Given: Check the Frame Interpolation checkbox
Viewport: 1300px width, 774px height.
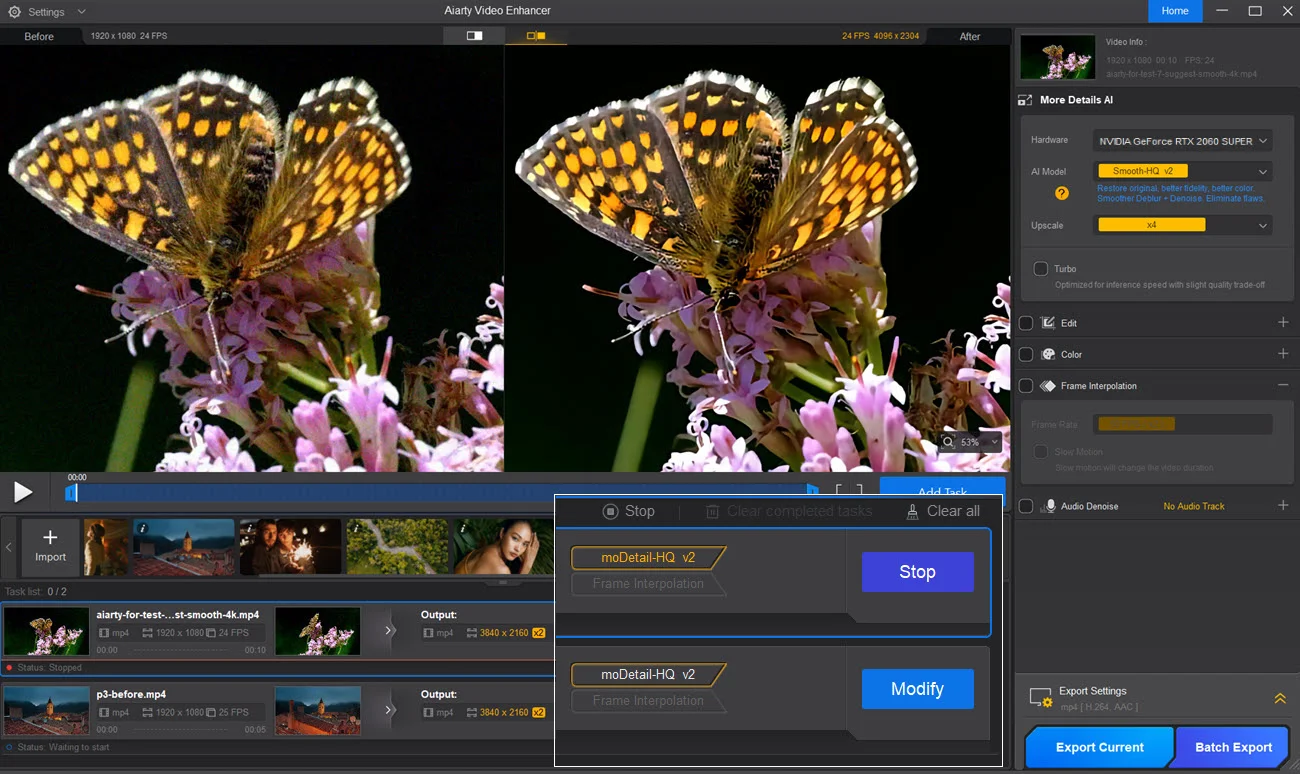Looking at the screenshot, I should click(1025, 385).
